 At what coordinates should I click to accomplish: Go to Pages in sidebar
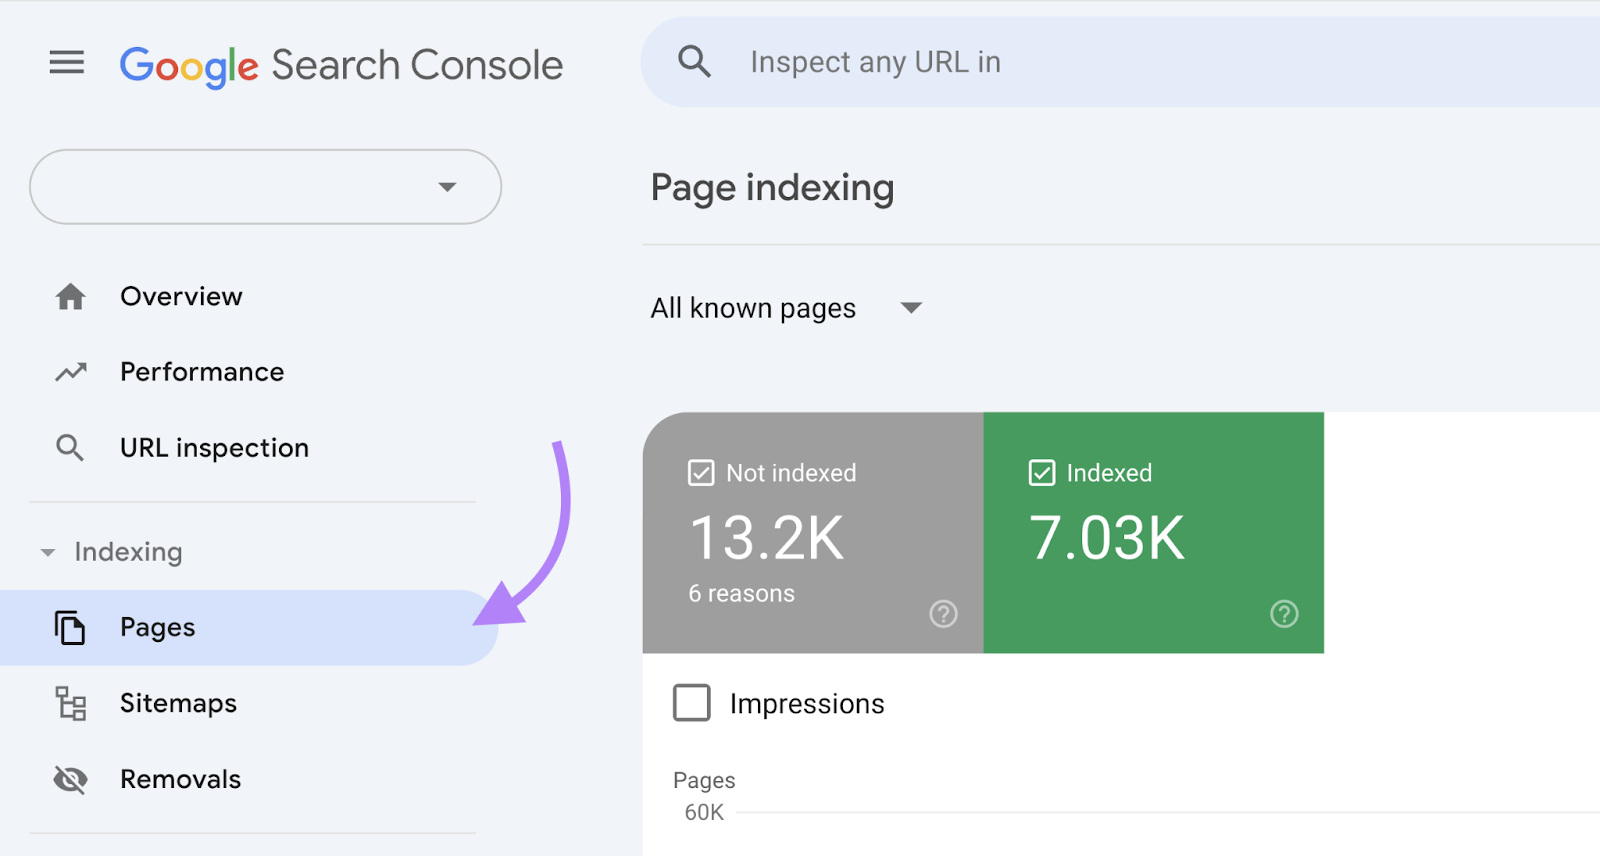(158, 628)
